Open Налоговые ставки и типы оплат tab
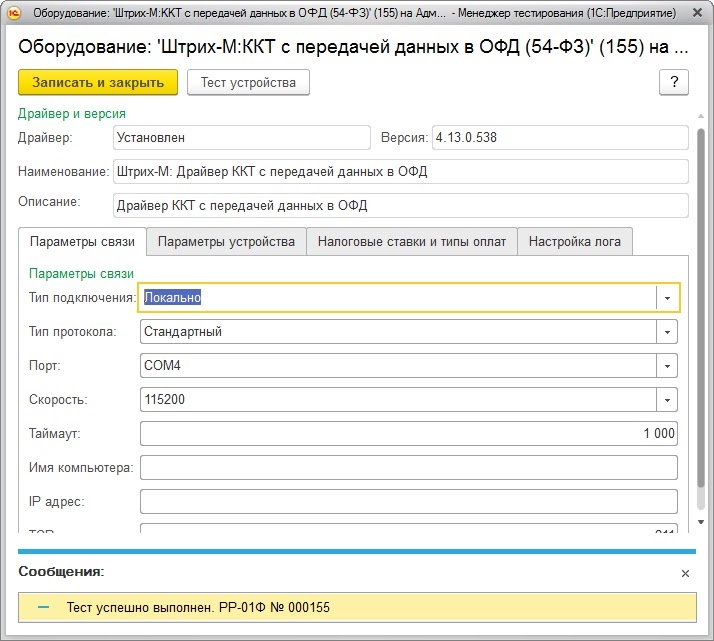 pos(411,242)
